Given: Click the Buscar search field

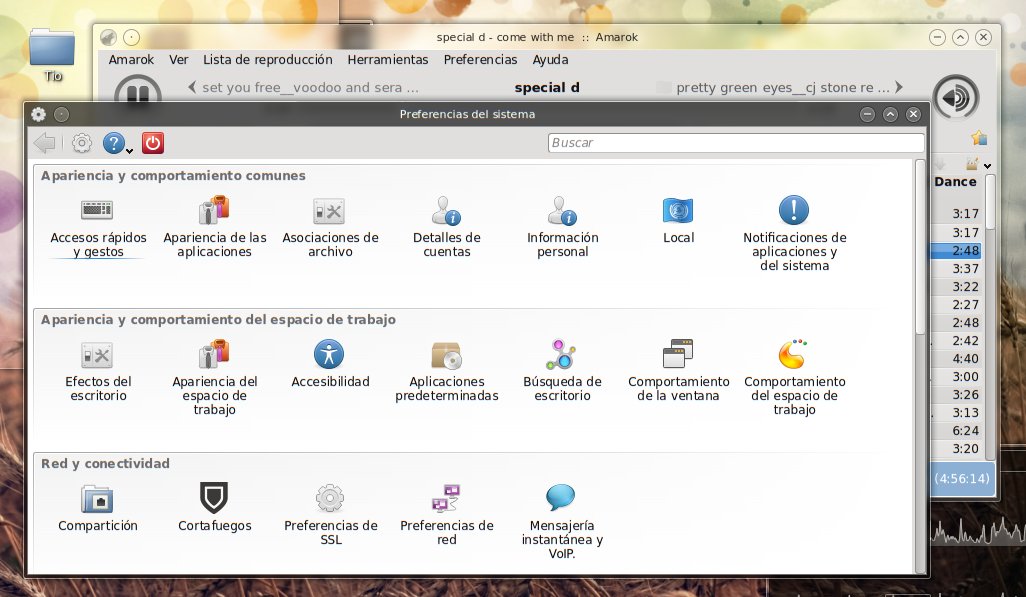Looking at the screenshot, I should click(x=736, y=143).
